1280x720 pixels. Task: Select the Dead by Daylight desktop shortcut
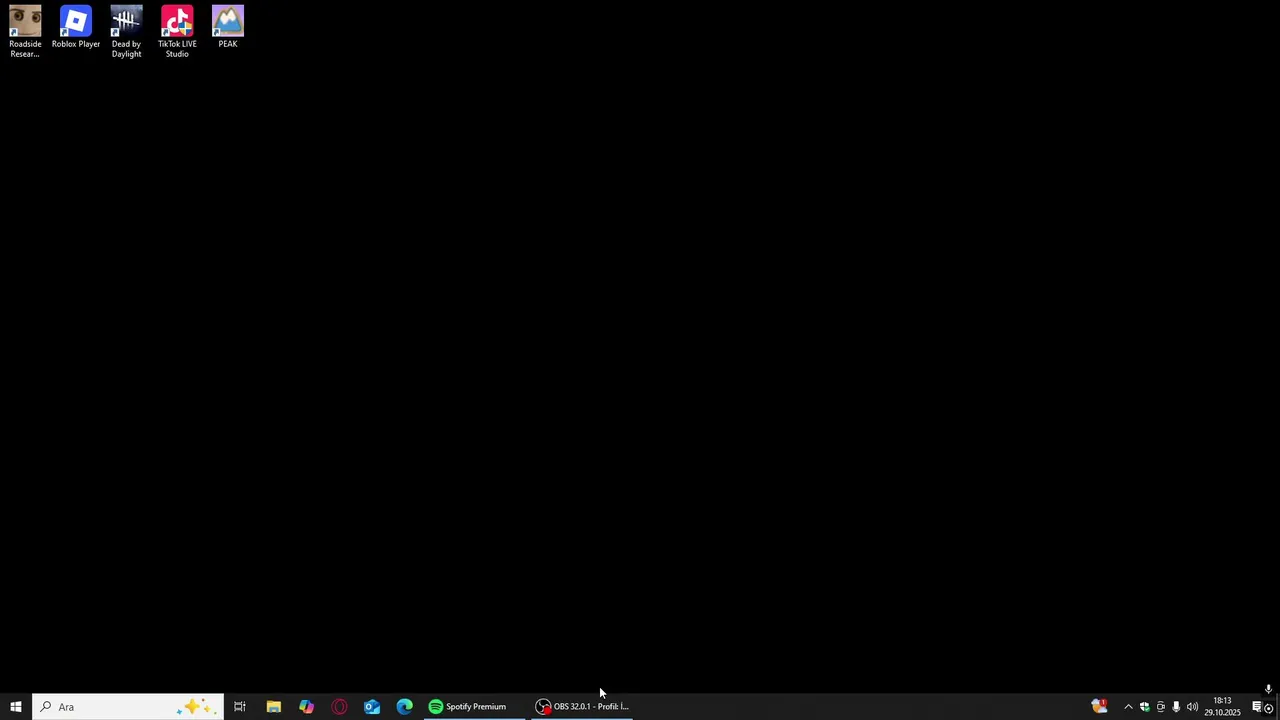[x=126, y=32]
